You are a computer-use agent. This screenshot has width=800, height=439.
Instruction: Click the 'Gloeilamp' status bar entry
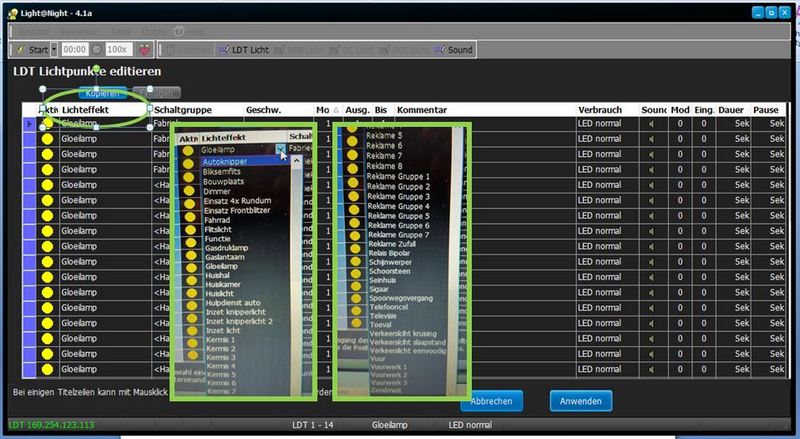click(389, 425)
